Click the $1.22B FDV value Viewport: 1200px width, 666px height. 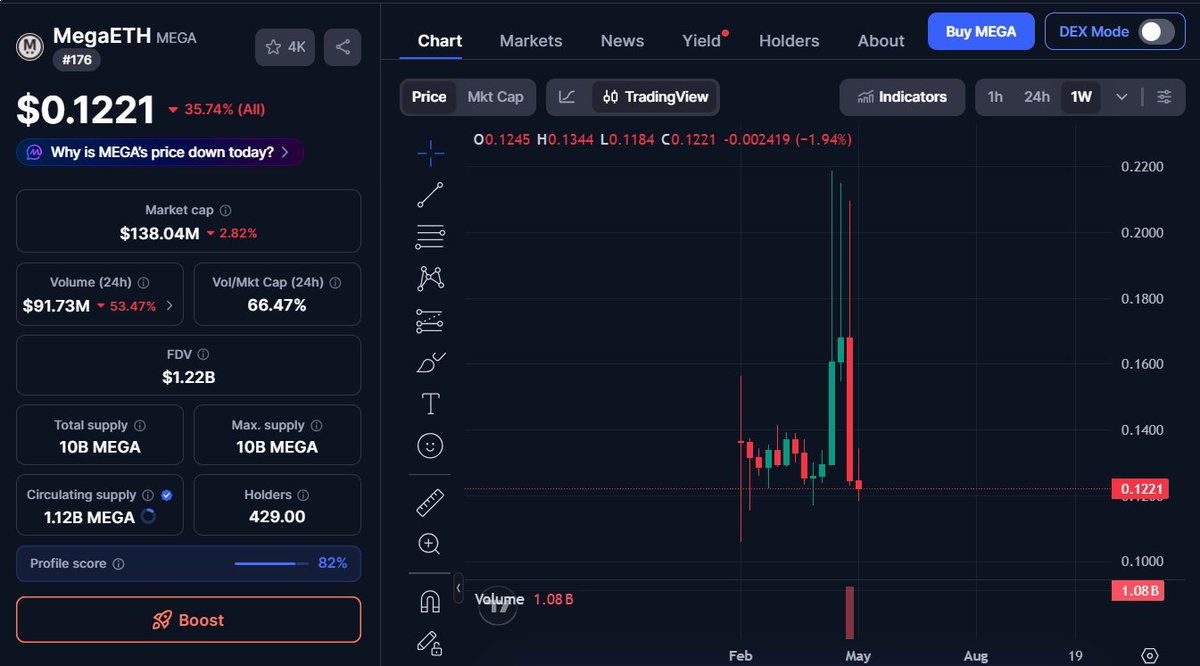pos(189,377)
